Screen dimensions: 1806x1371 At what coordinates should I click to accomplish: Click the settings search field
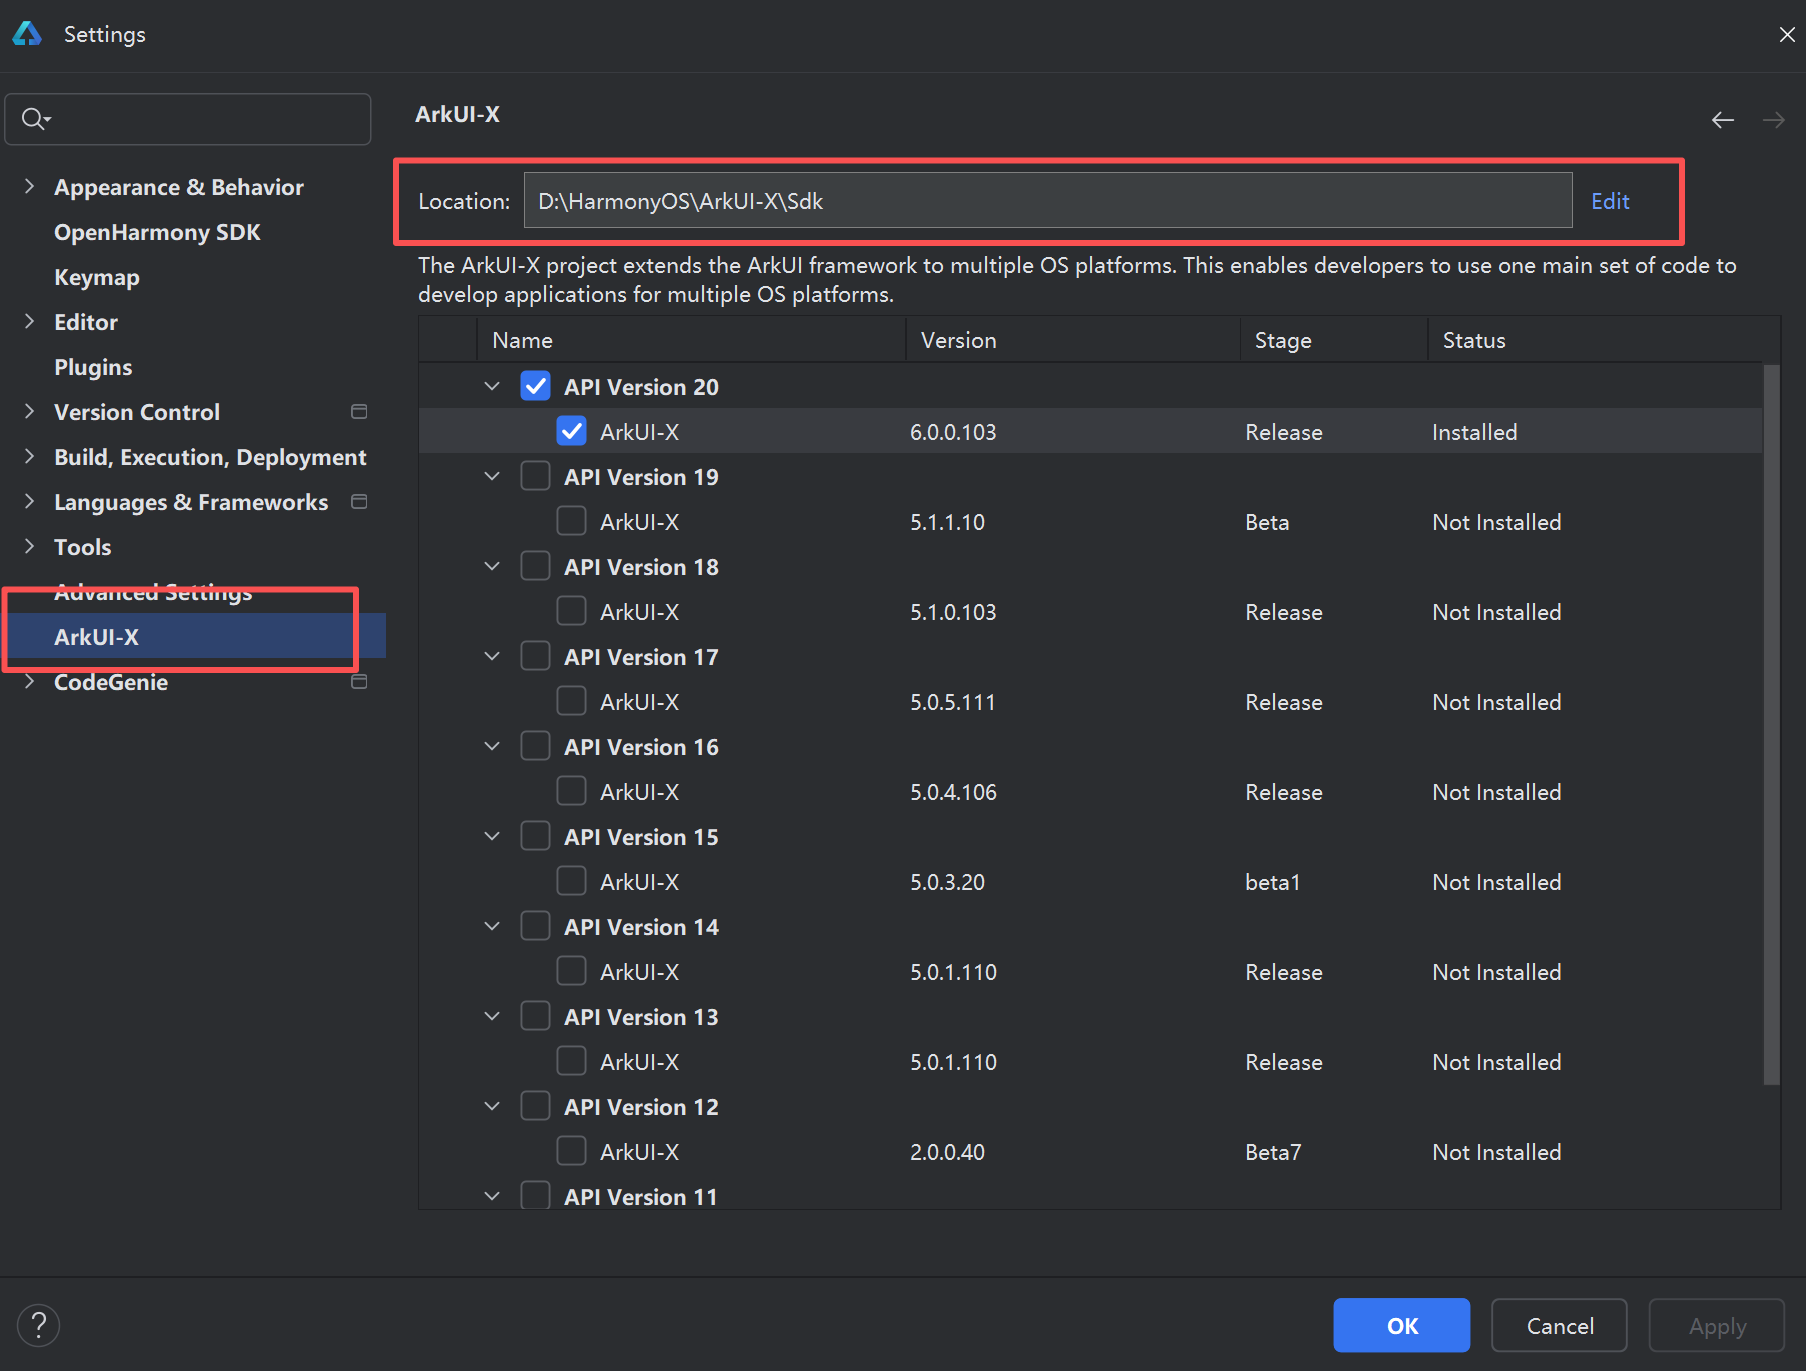(188, 119)
